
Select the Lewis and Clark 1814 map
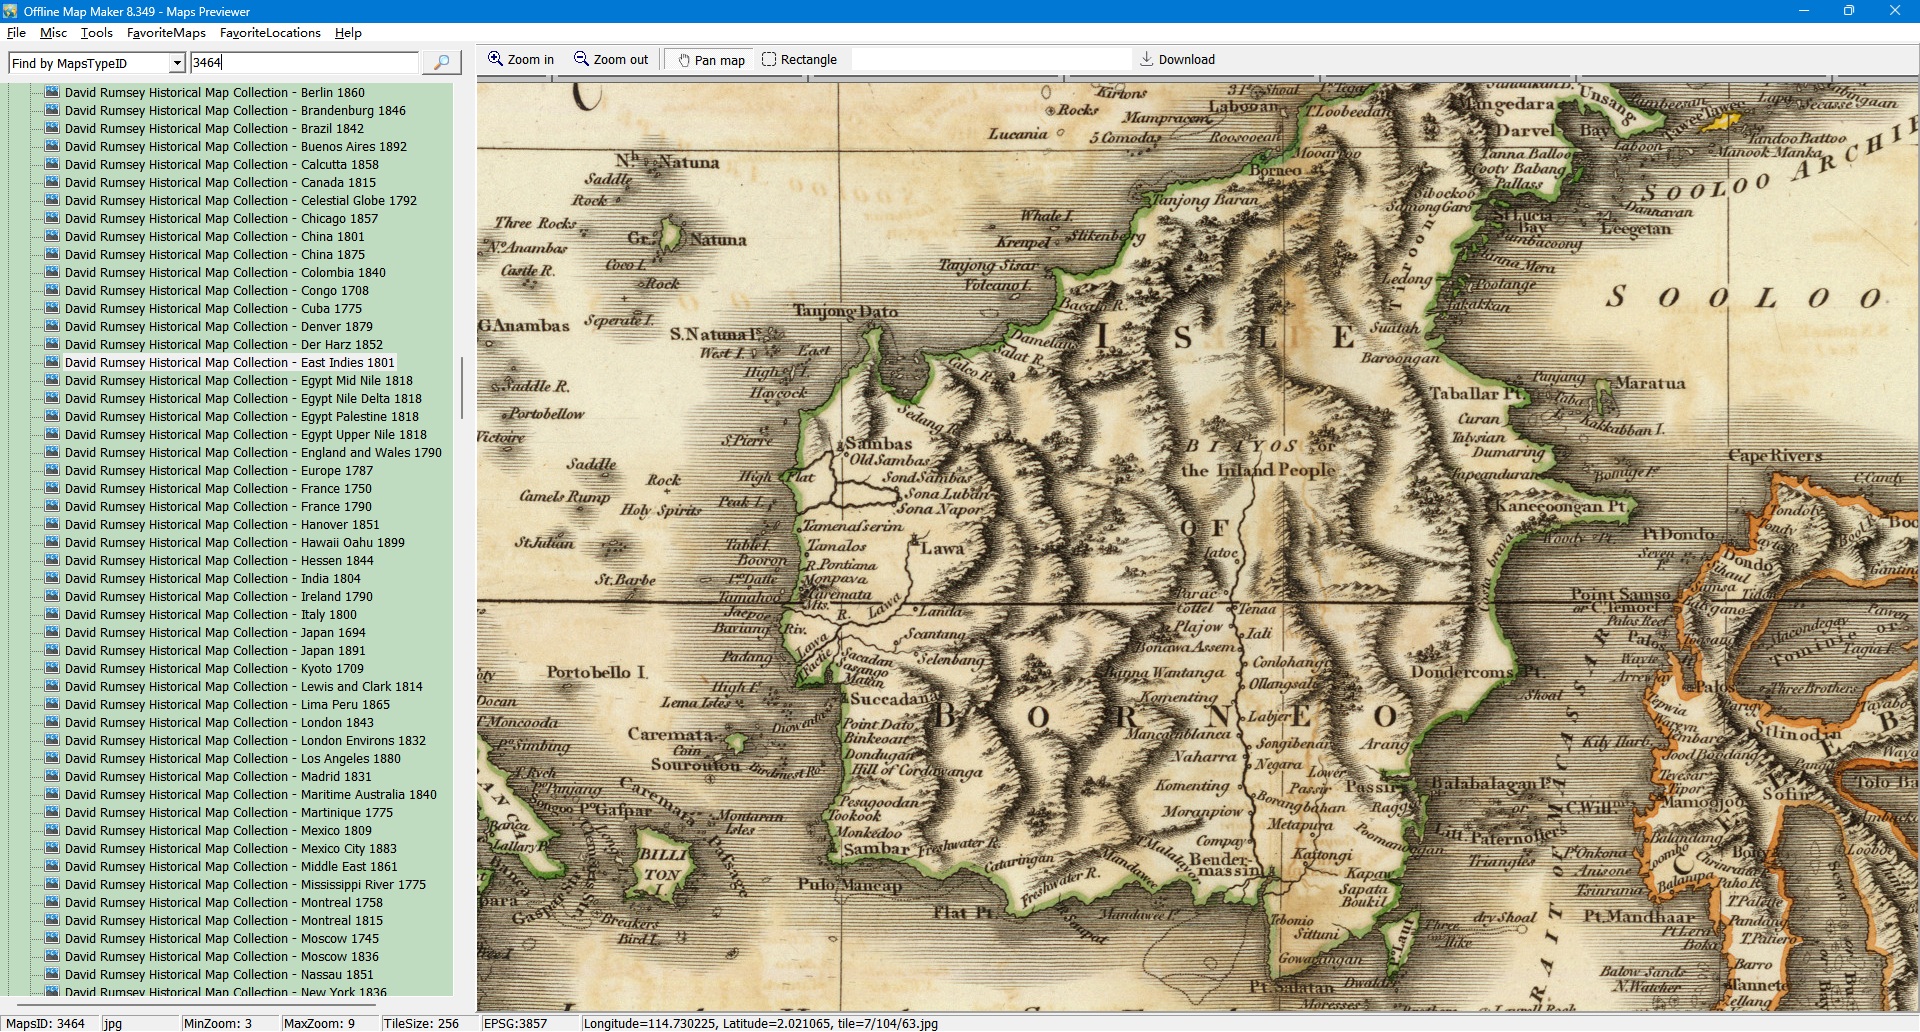tap(243, 687)
